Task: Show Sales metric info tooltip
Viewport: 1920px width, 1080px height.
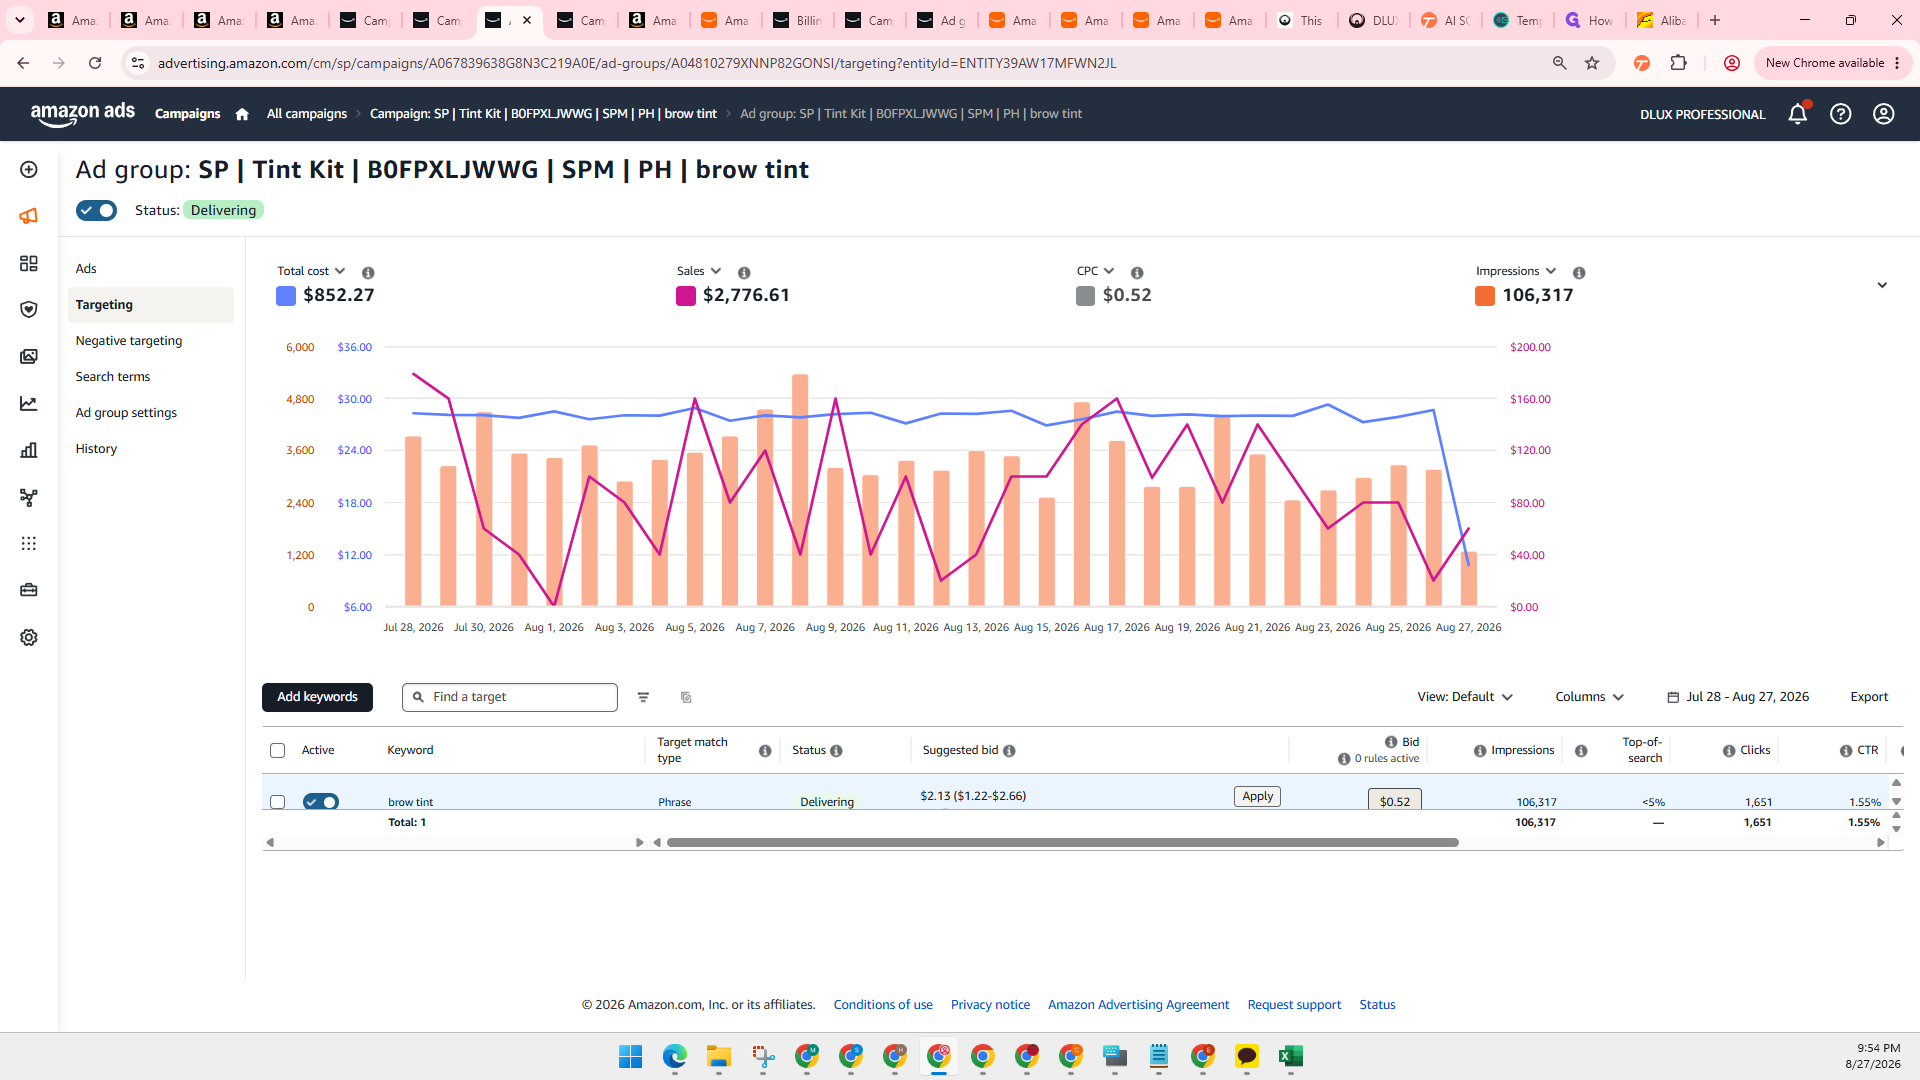Action: pos(744,273)
